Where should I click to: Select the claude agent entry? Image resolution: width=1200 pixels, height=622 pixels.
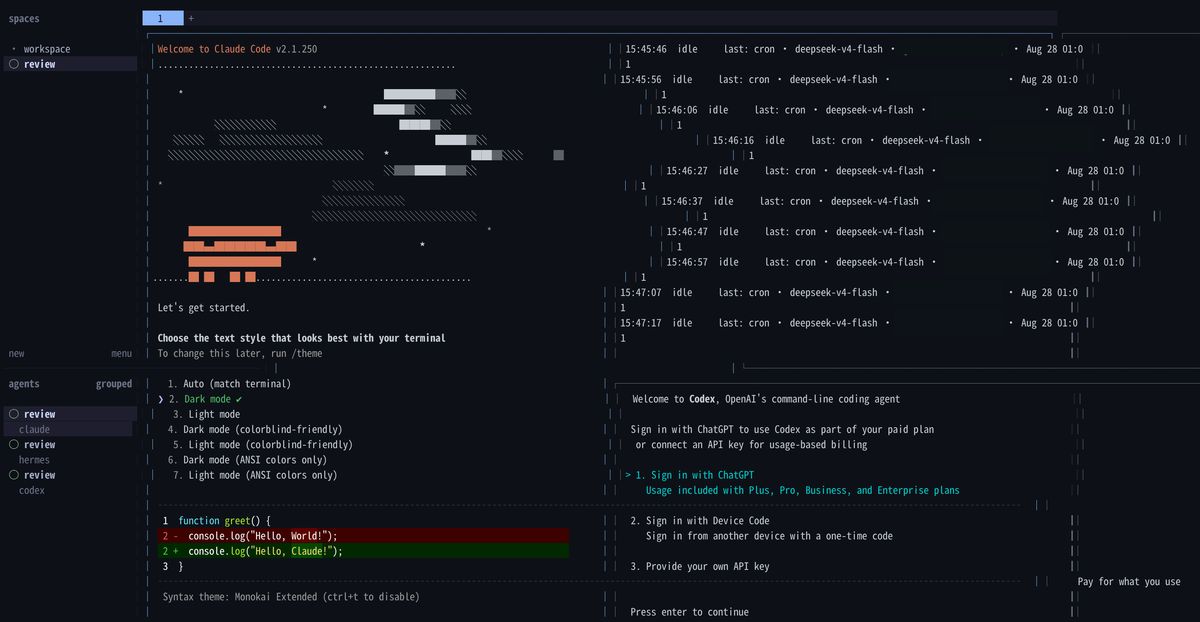point(34,430)
